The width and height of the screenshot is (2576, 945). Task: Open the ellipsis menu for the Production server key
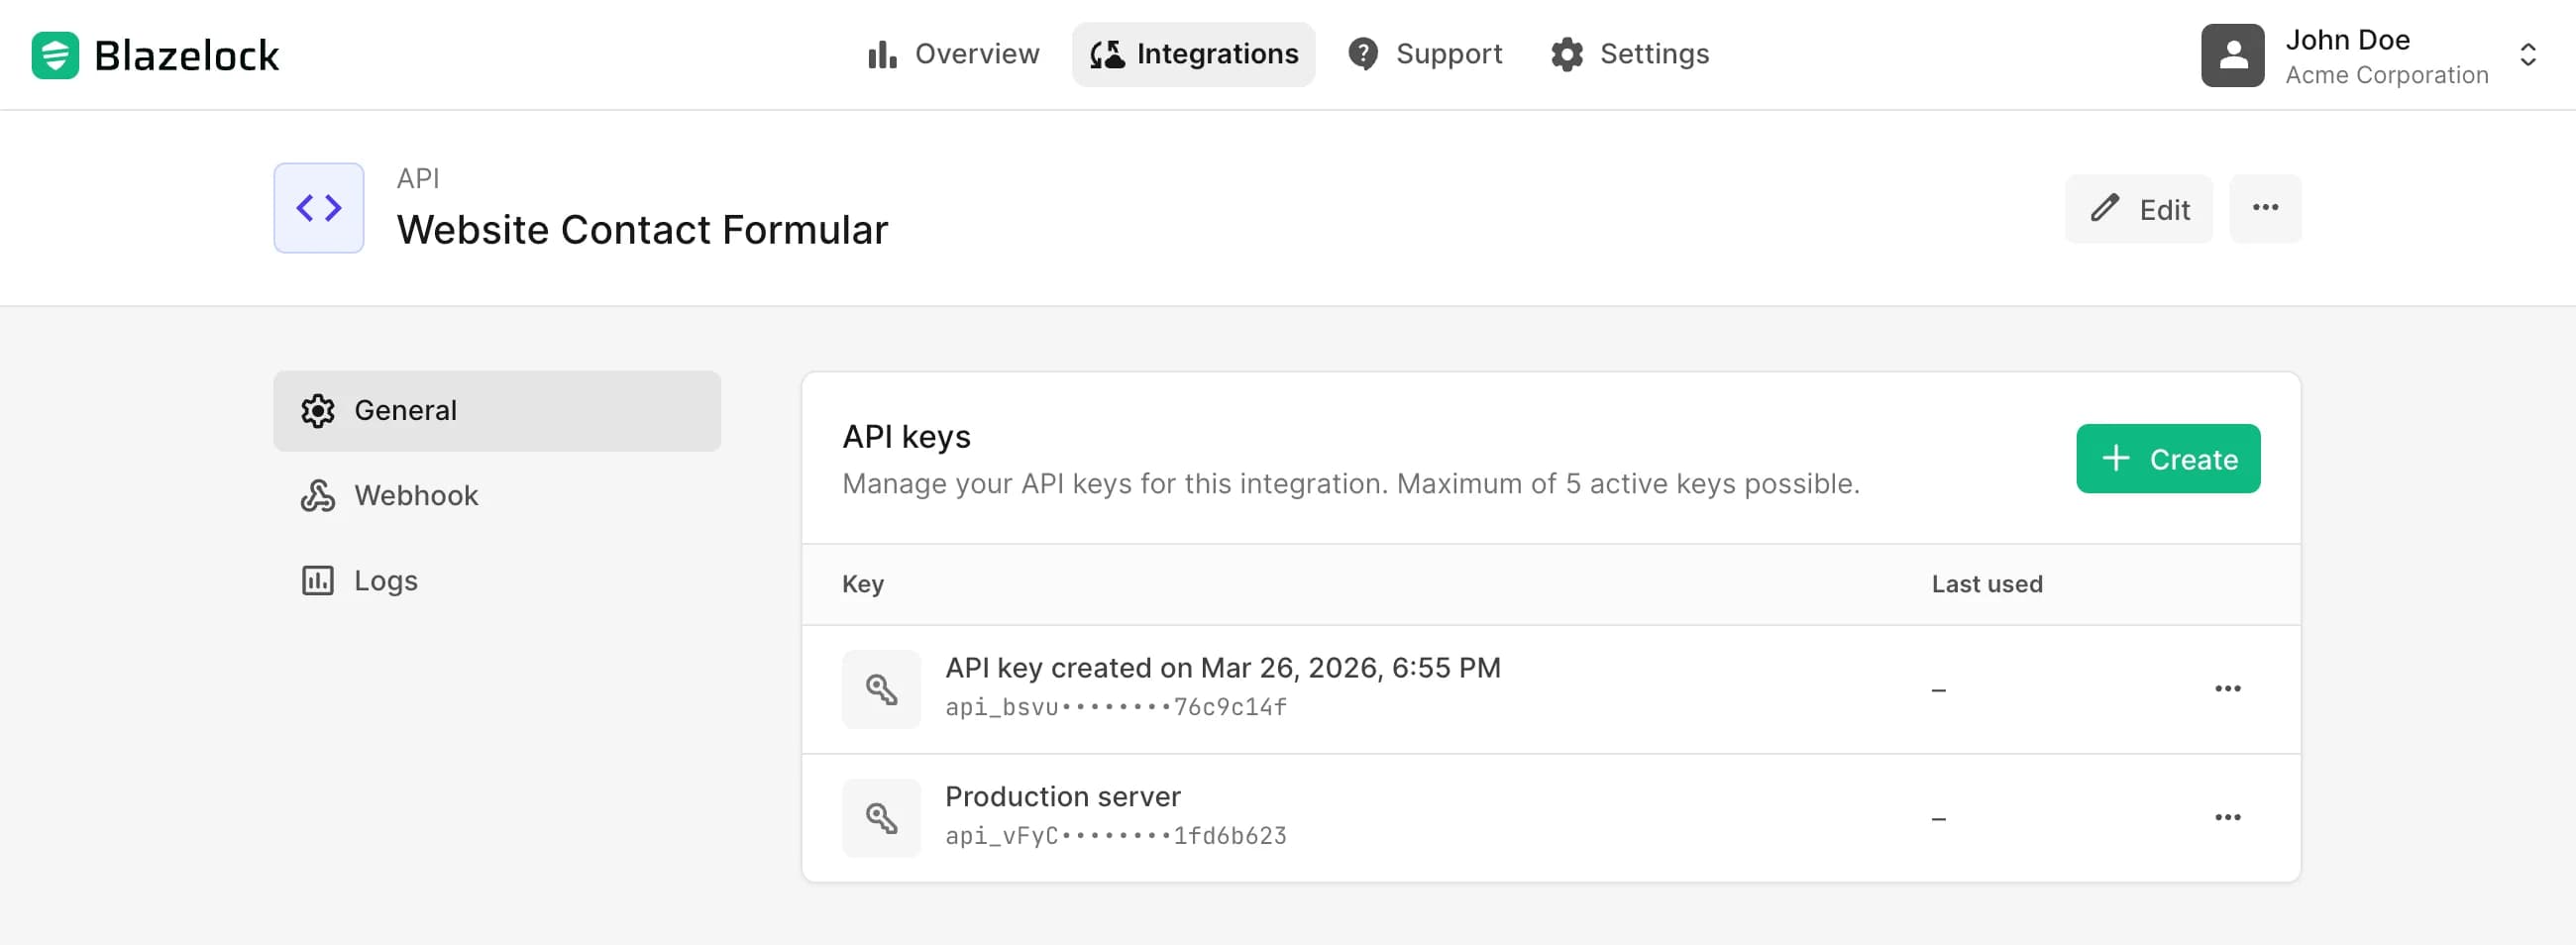coord(2229,817)
